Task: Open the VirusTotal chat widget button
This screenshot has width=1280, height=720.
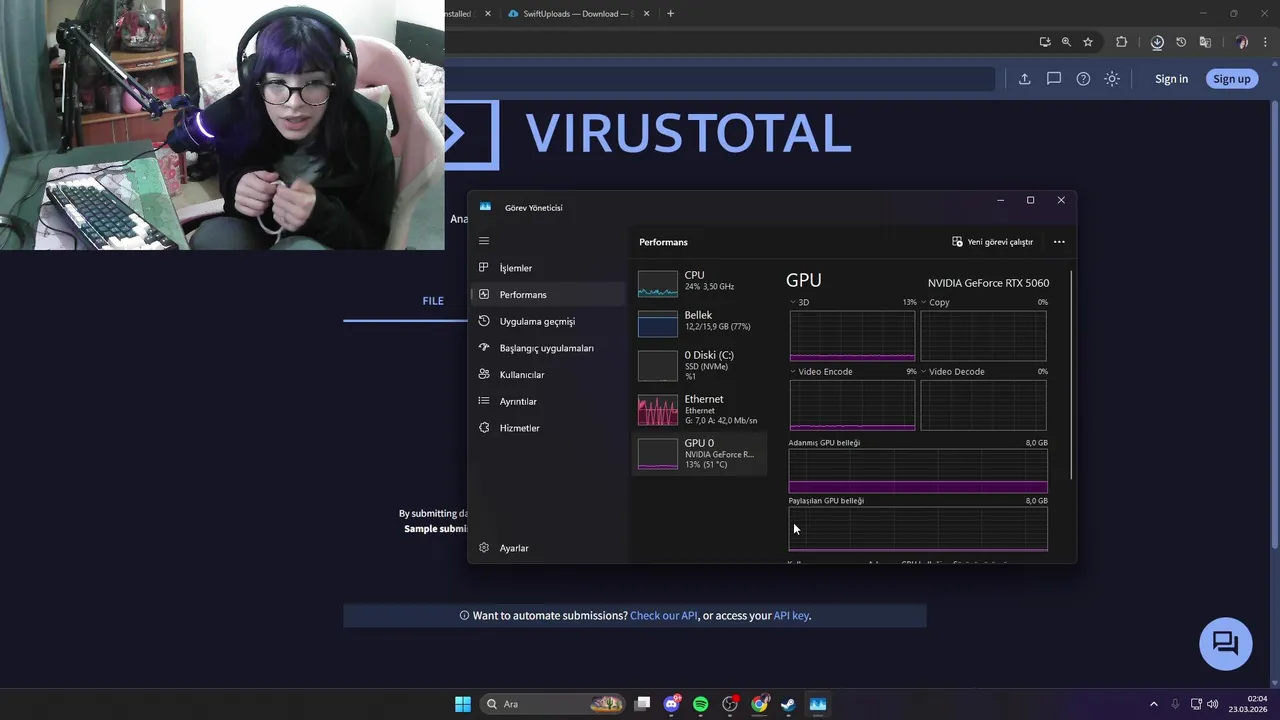Action: point(1226,643)
